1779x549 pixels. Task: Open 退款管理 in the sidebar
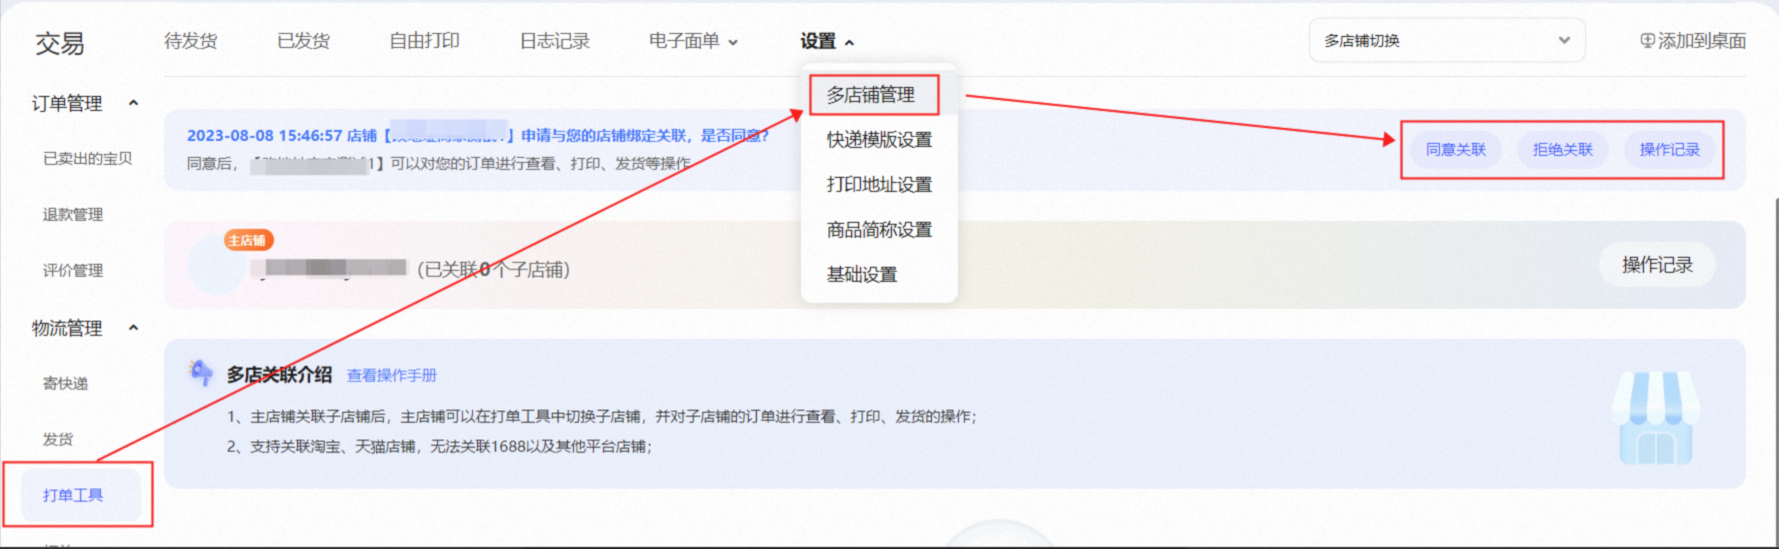(73, 214)
